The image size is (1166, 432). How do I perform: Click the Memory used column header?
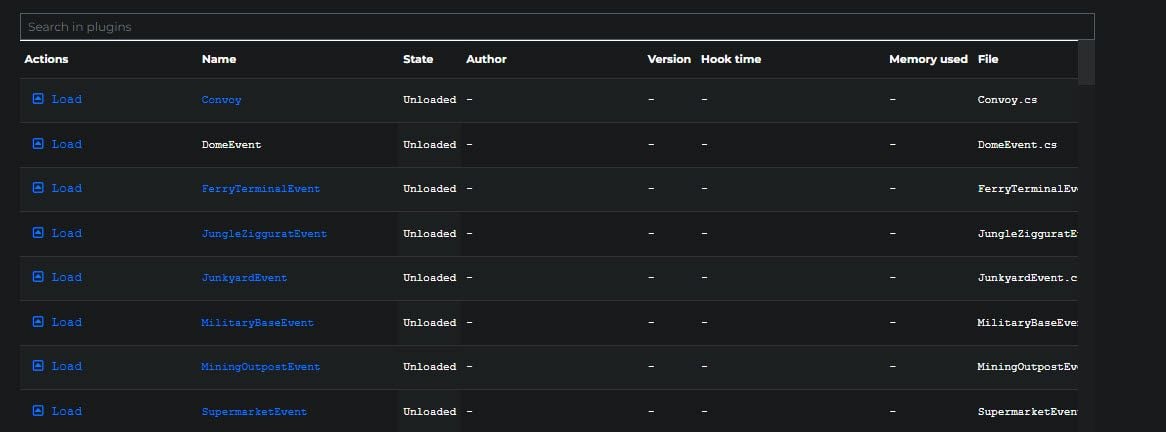coord(928,59)
